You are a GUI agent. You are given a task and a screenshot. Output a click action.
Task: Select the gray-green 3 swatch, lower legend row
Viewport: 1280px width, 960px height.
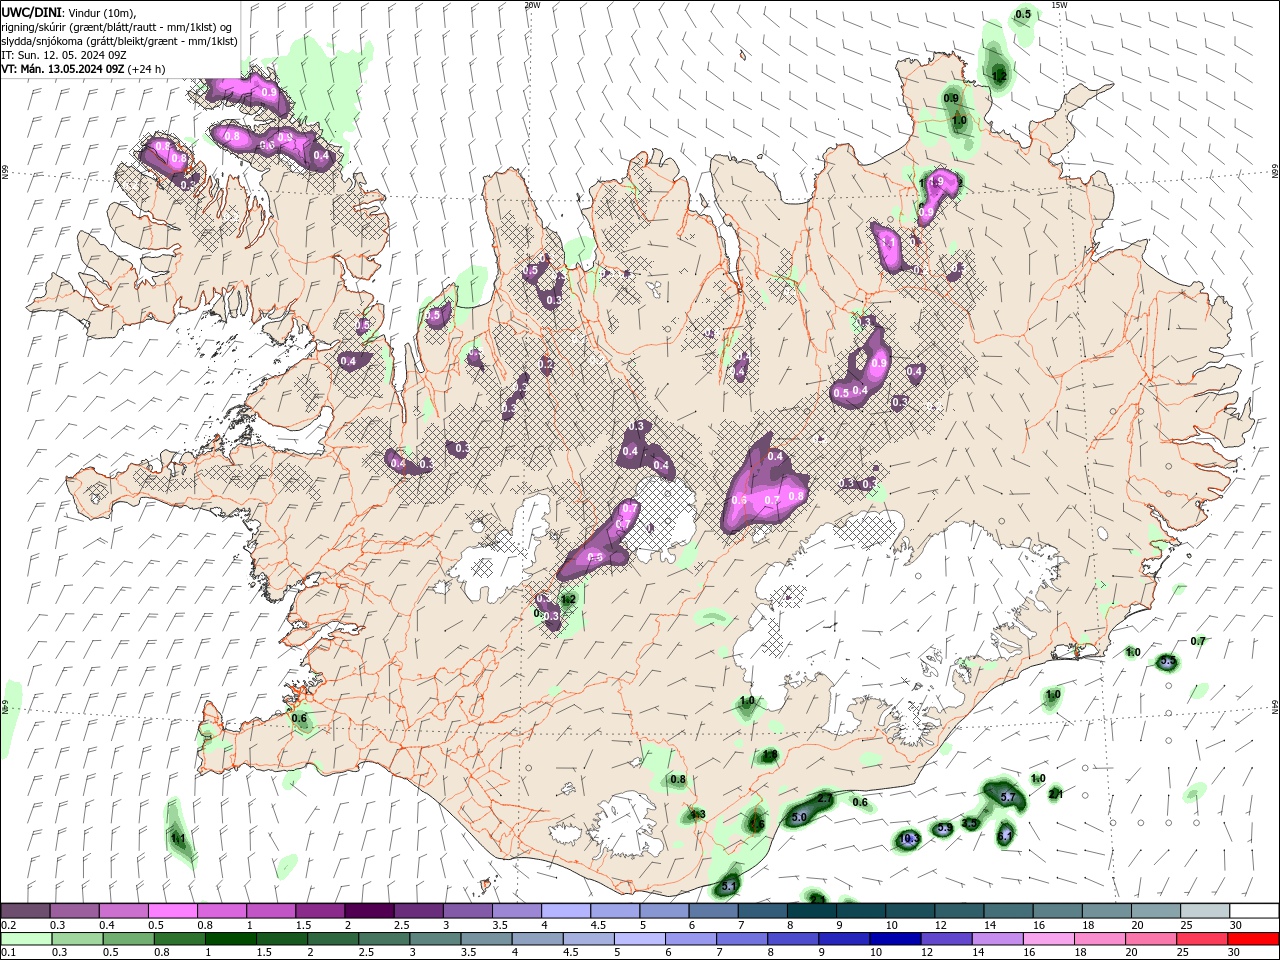435,939
